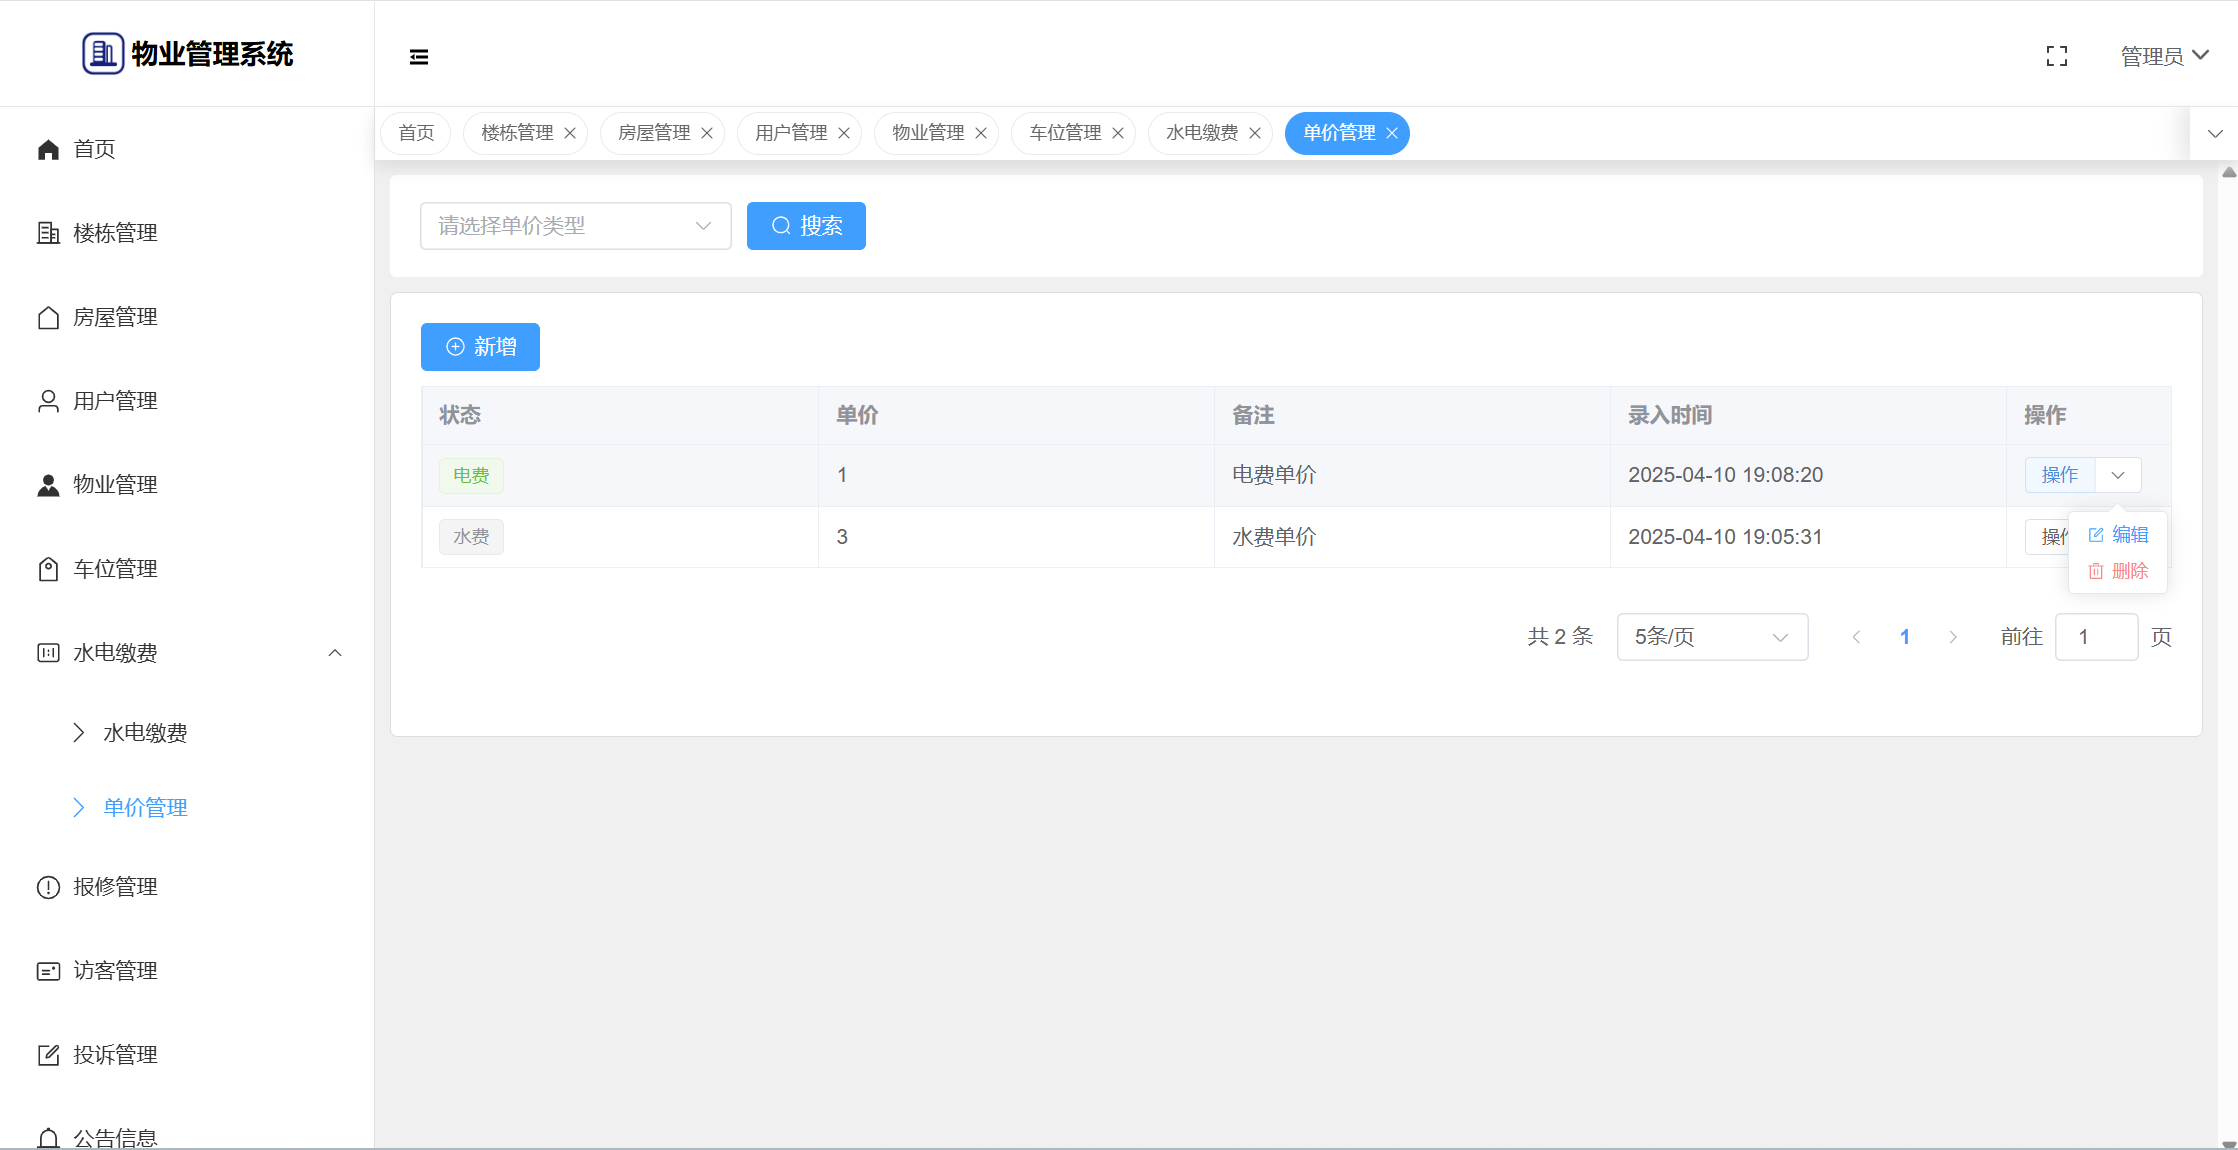Open 投诉管理 complaints in sidebar
Screen dimensions: 2238x1150
(x=115, y=1055)
